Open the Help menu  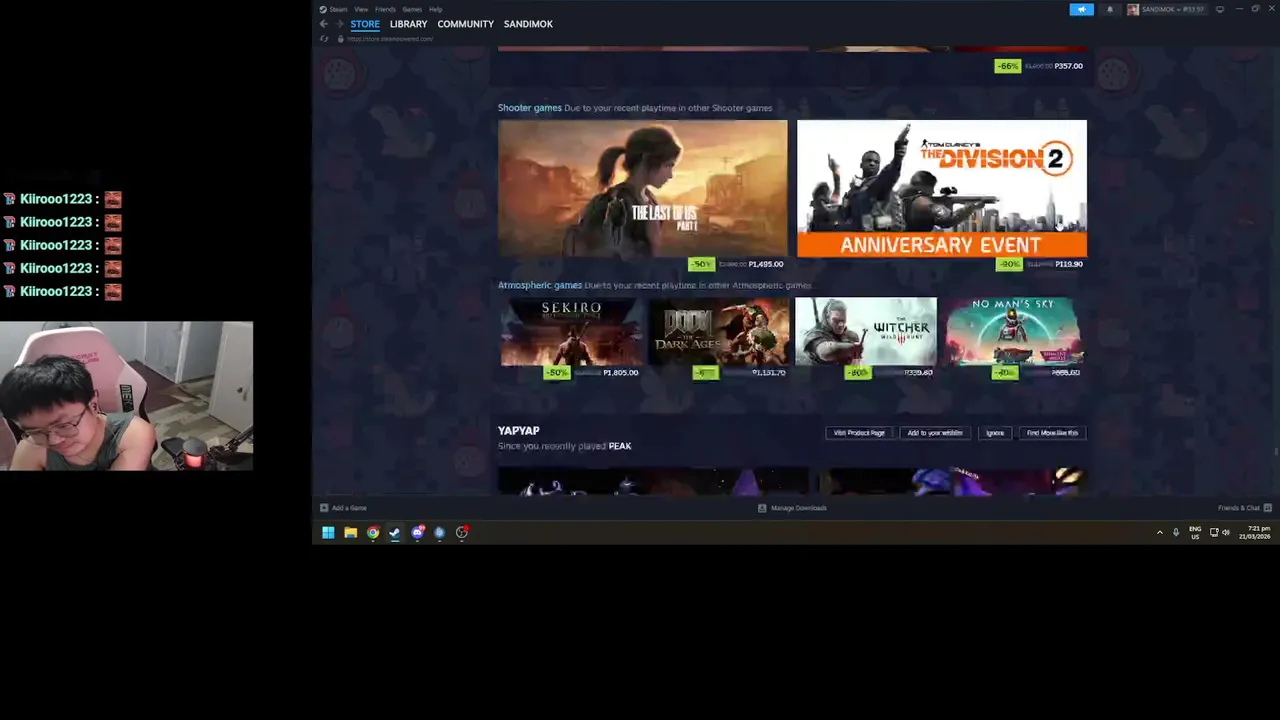click(436, 9)
